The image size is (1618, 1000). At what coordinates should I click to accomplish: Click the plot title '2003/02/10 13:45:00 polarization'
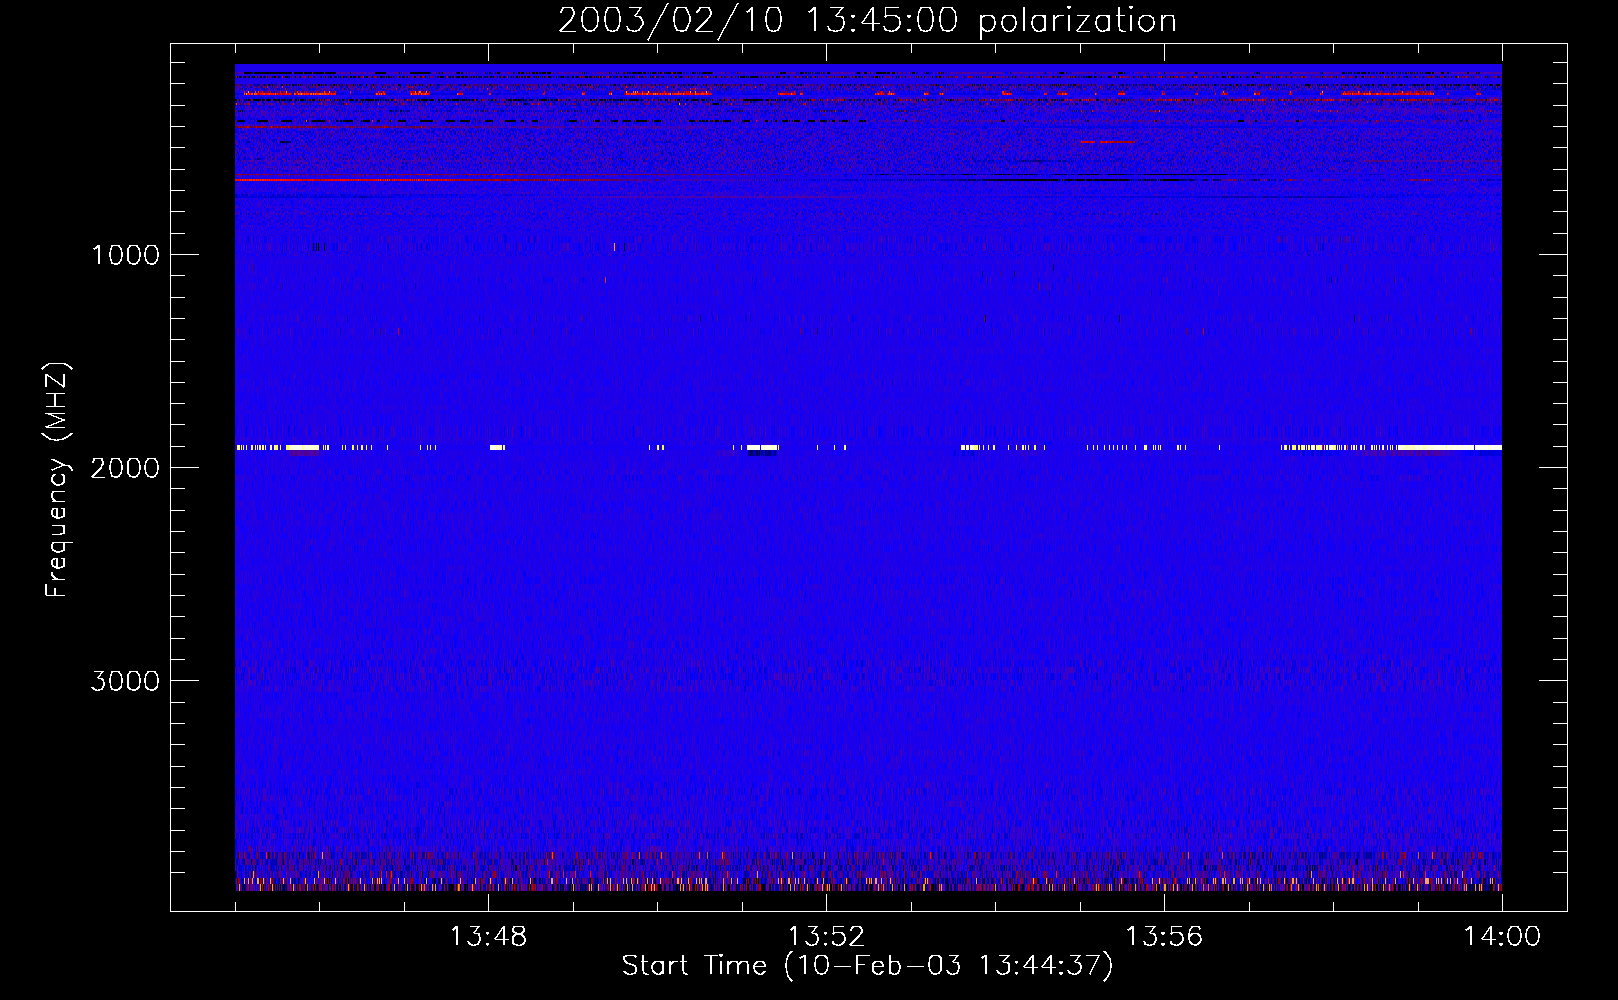click(867, 21)
